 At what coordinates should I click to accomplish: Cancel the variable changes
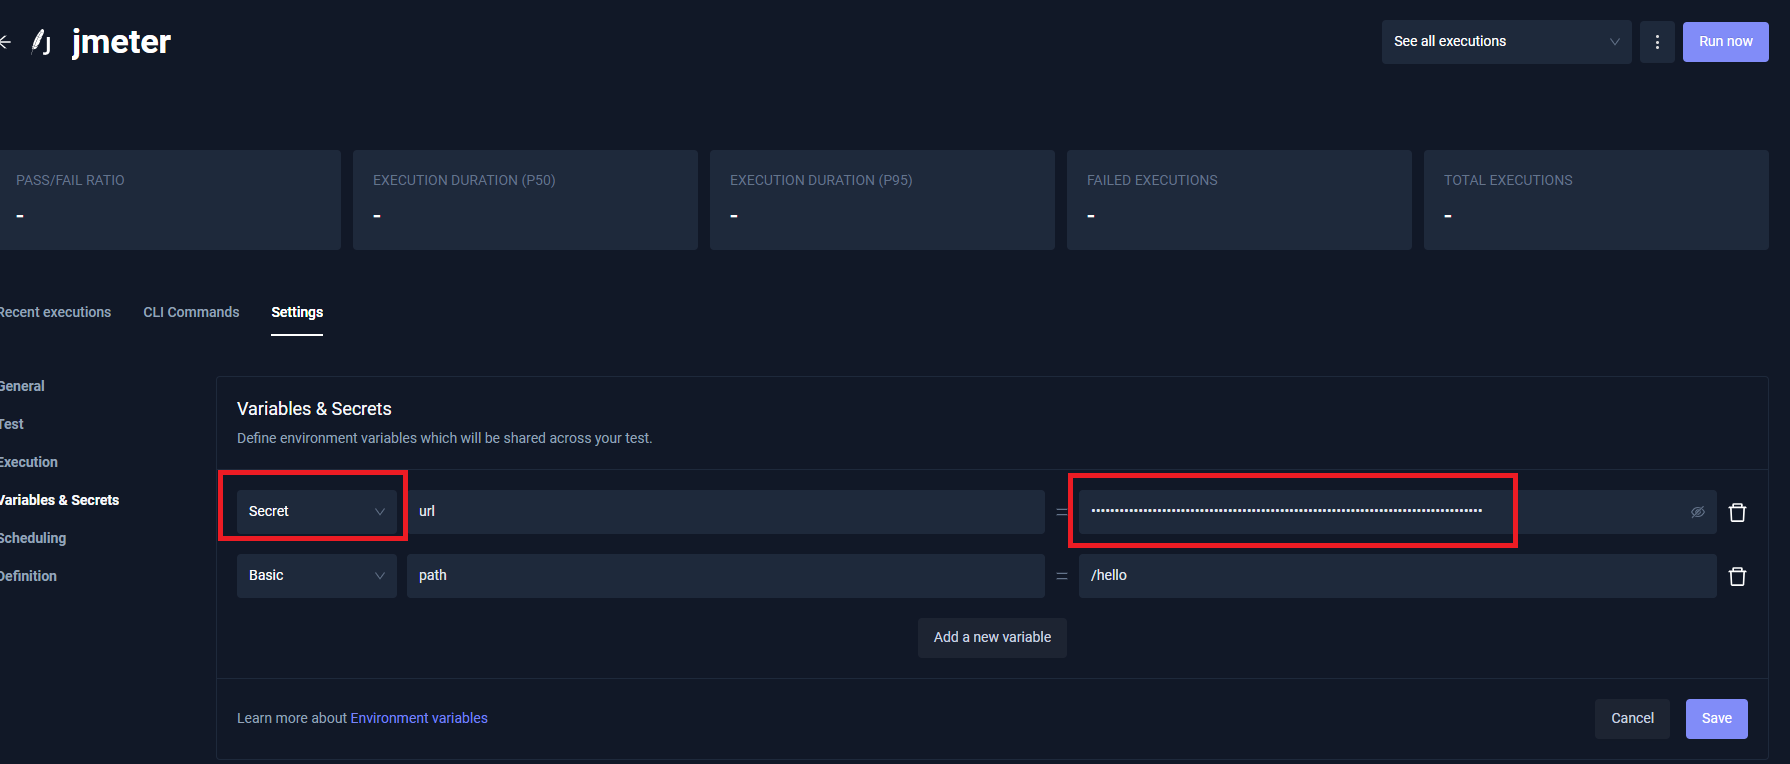pyautogui.click(x=1632, y=718)
